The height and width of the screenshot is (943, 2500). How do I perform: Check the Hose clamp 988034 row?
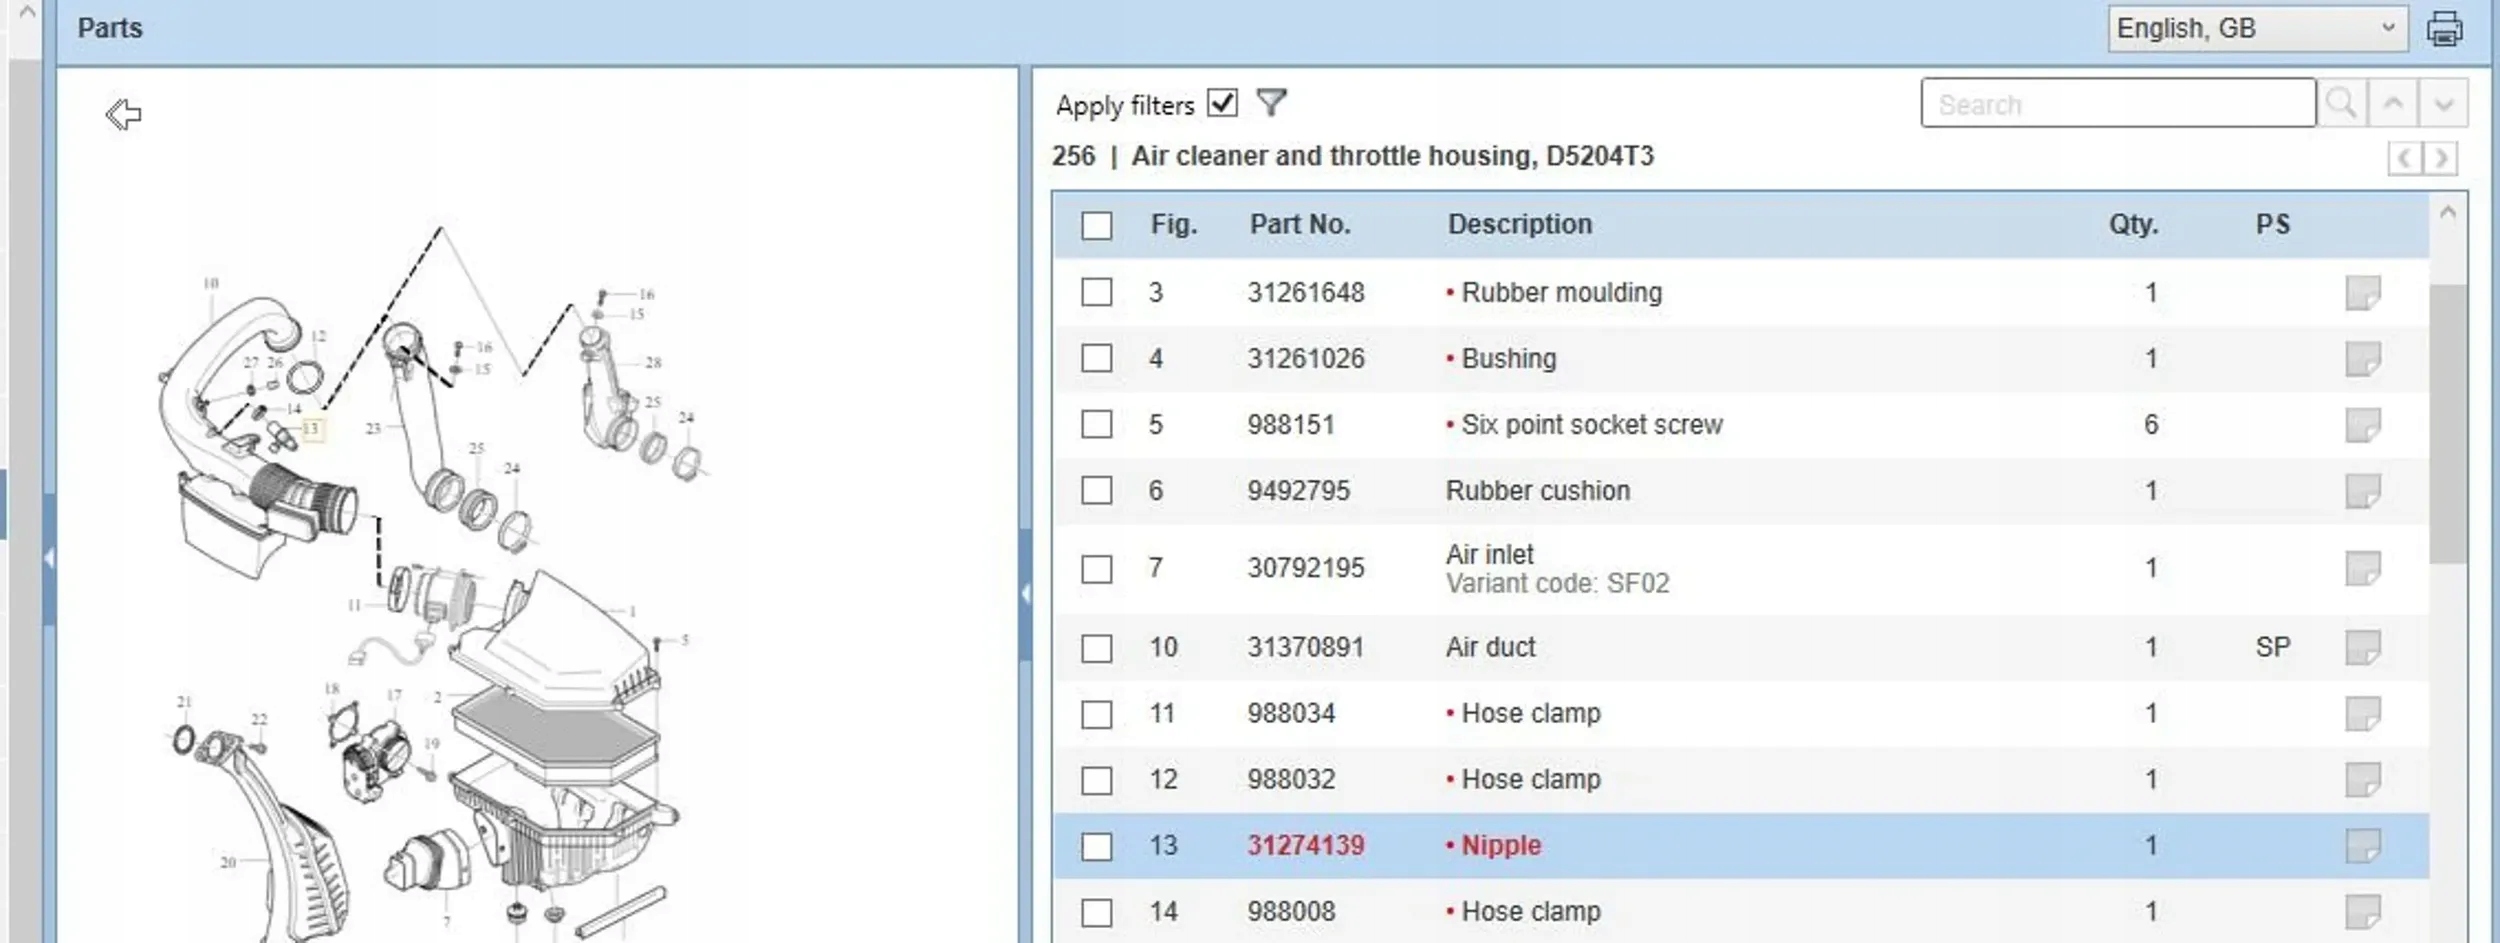(1097, 714)
